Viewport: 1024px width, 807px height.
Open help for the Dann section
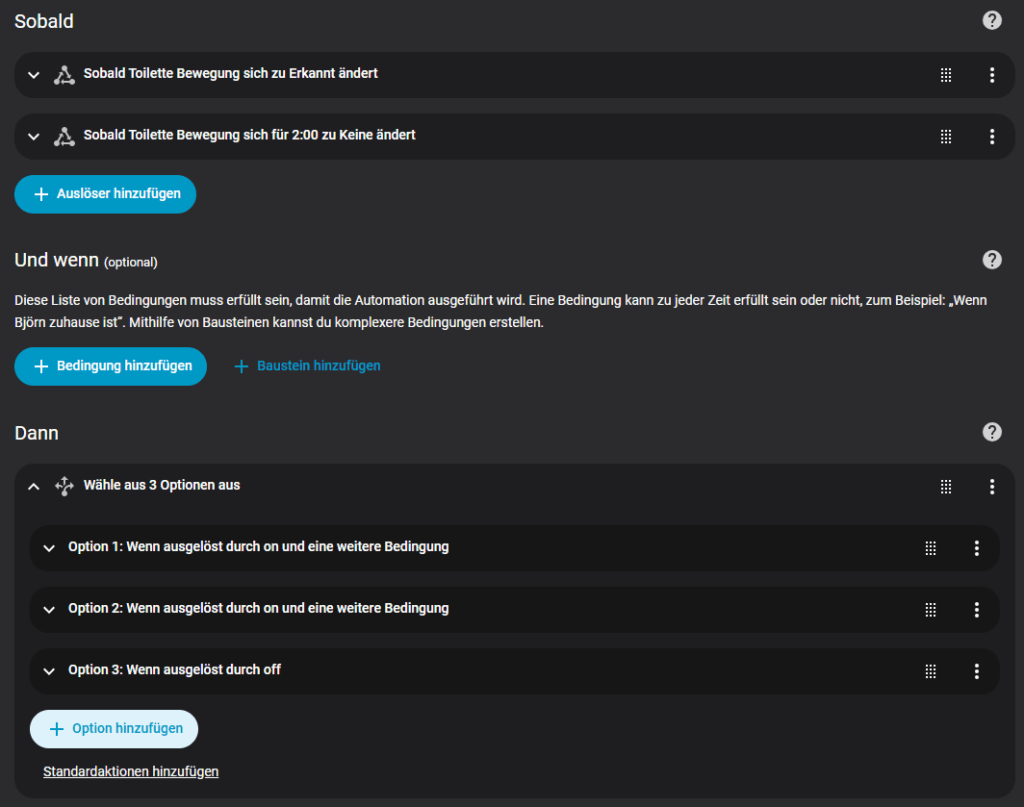(991, 432)
